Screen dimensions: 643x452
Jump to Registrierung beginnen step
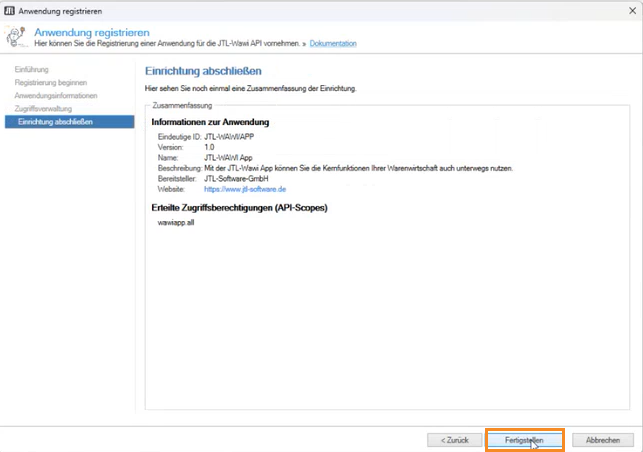point(50,82)
